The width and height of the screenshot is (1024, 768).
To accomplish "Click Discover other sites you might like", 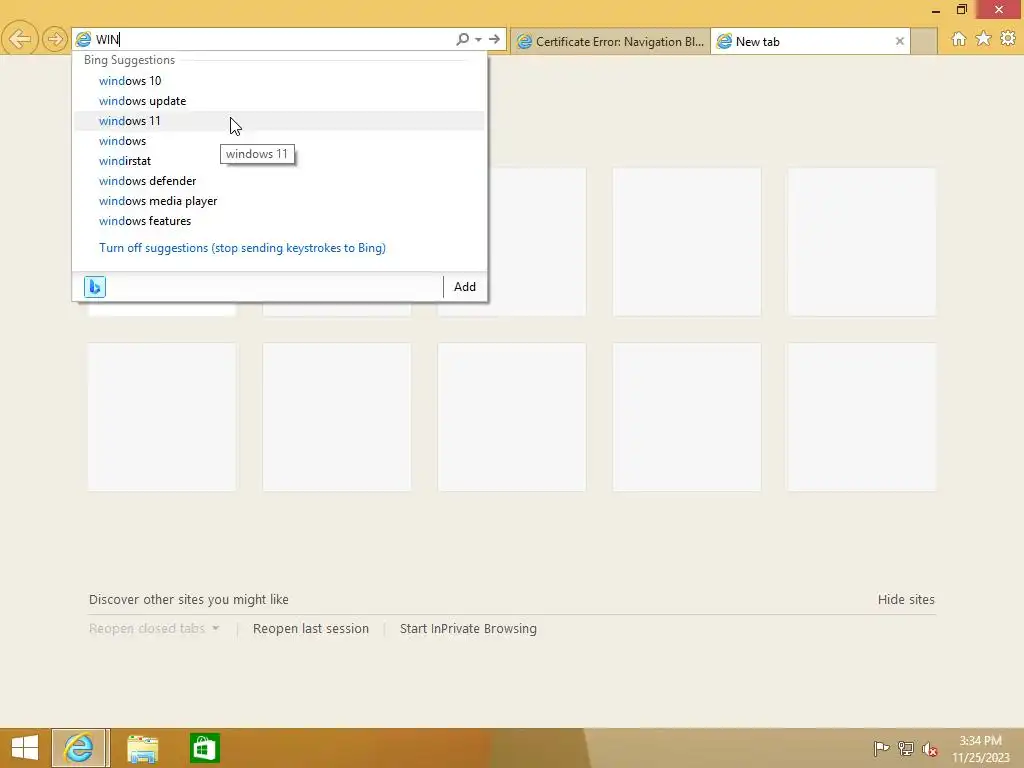I will [x=189, y=599].
